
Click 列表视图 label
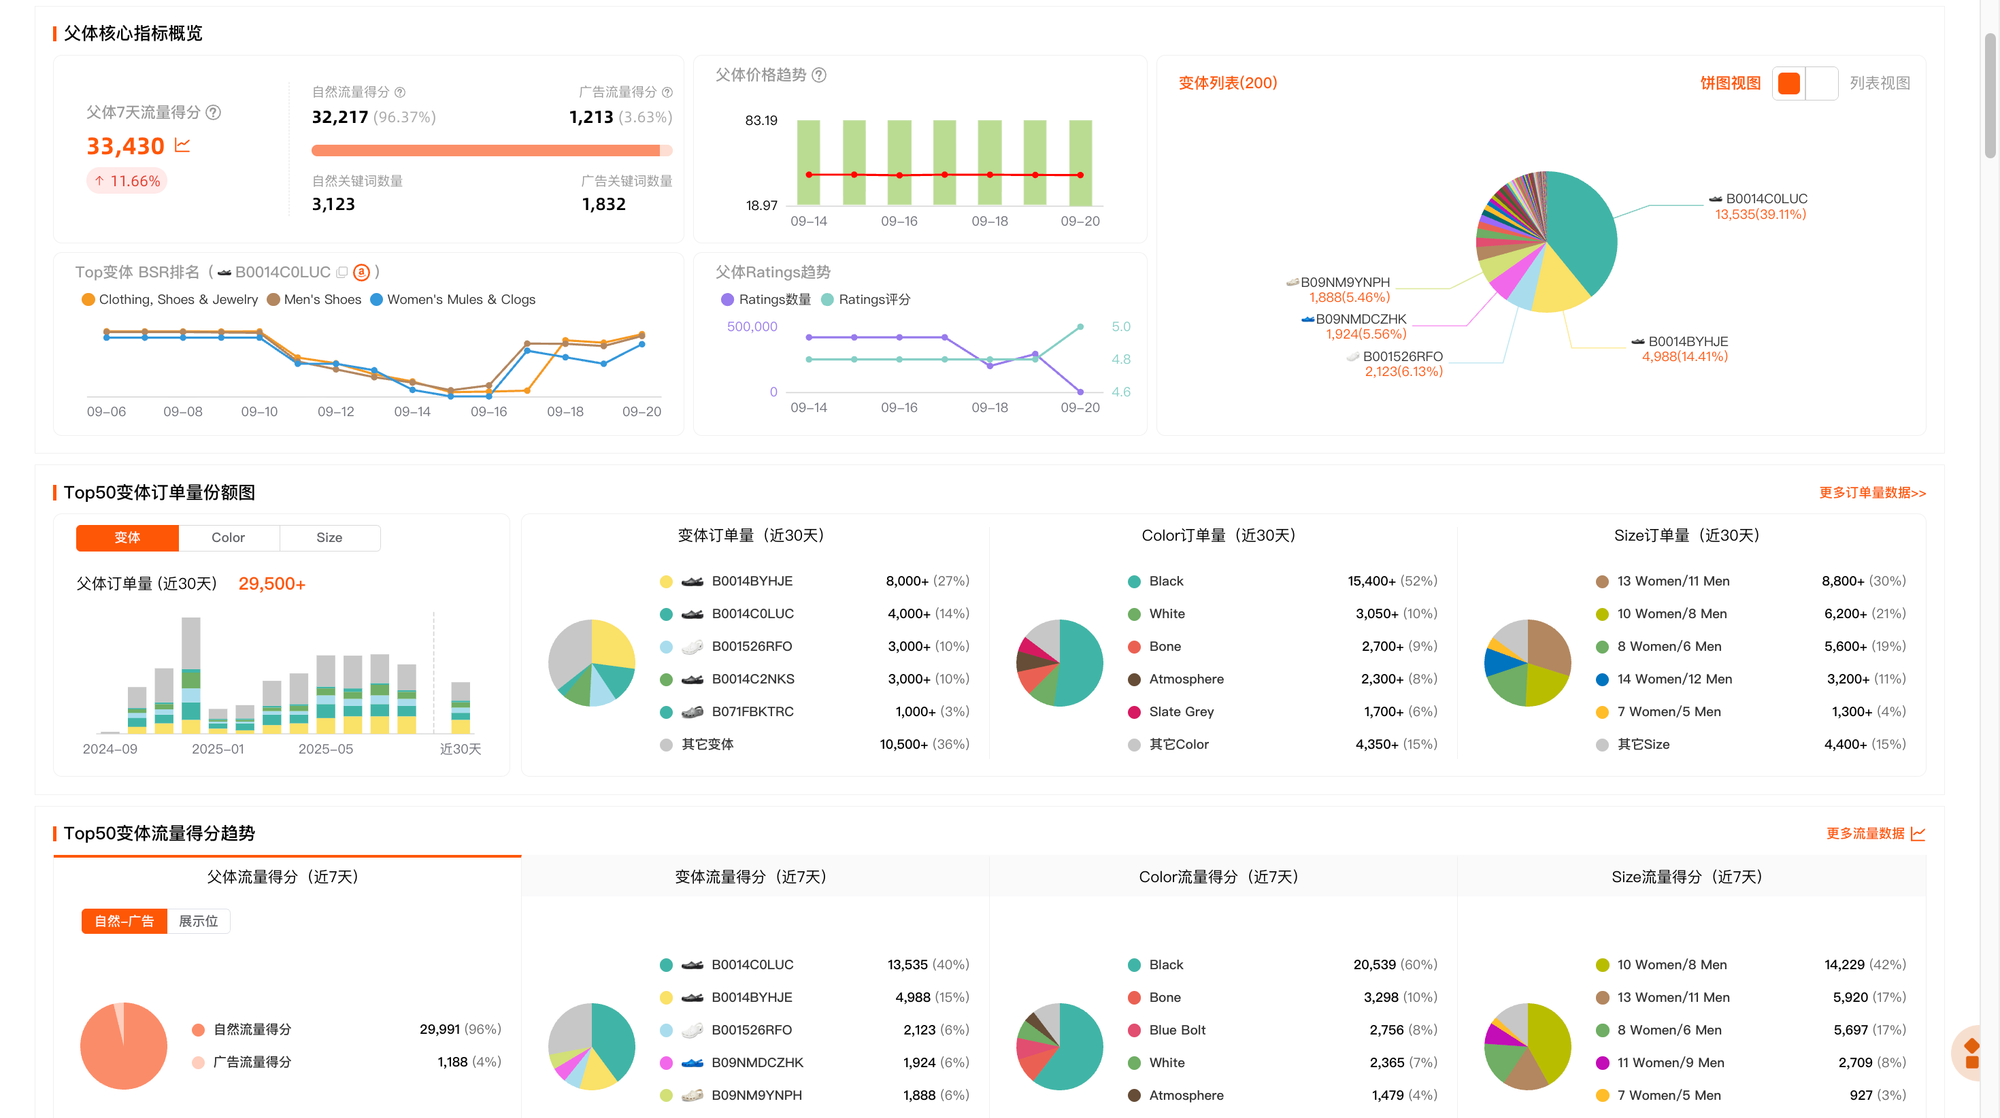point(1879,83)
